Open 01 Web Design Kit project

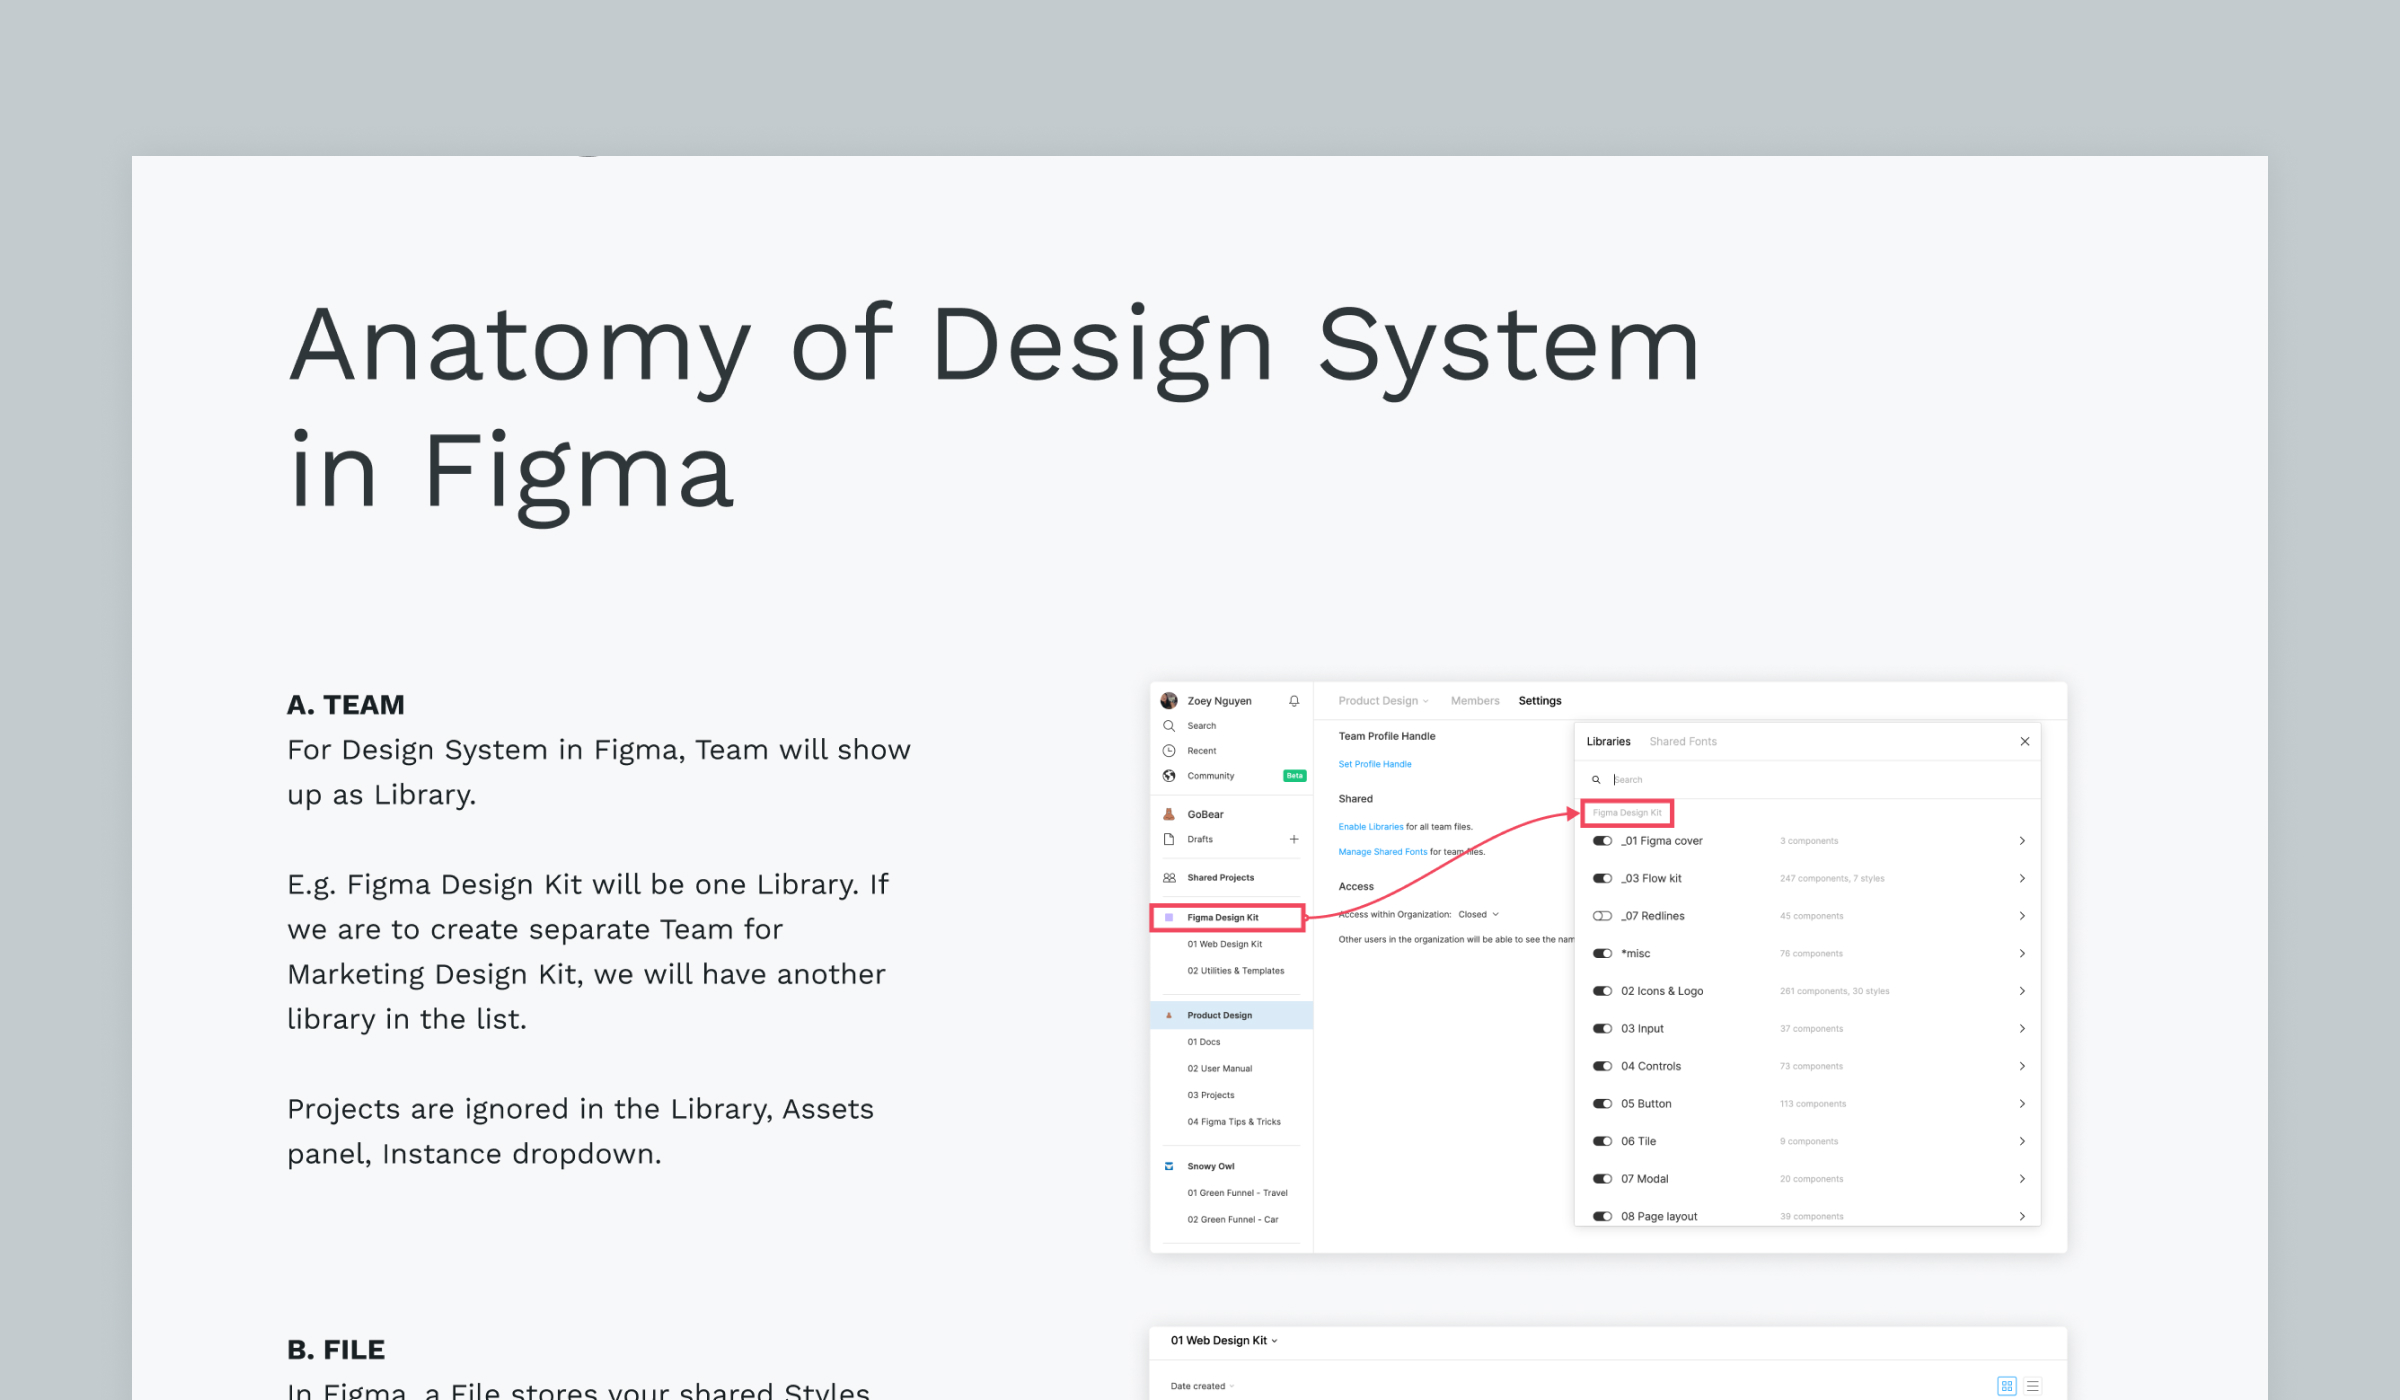pyautogui.click(x=1225, y=944)
